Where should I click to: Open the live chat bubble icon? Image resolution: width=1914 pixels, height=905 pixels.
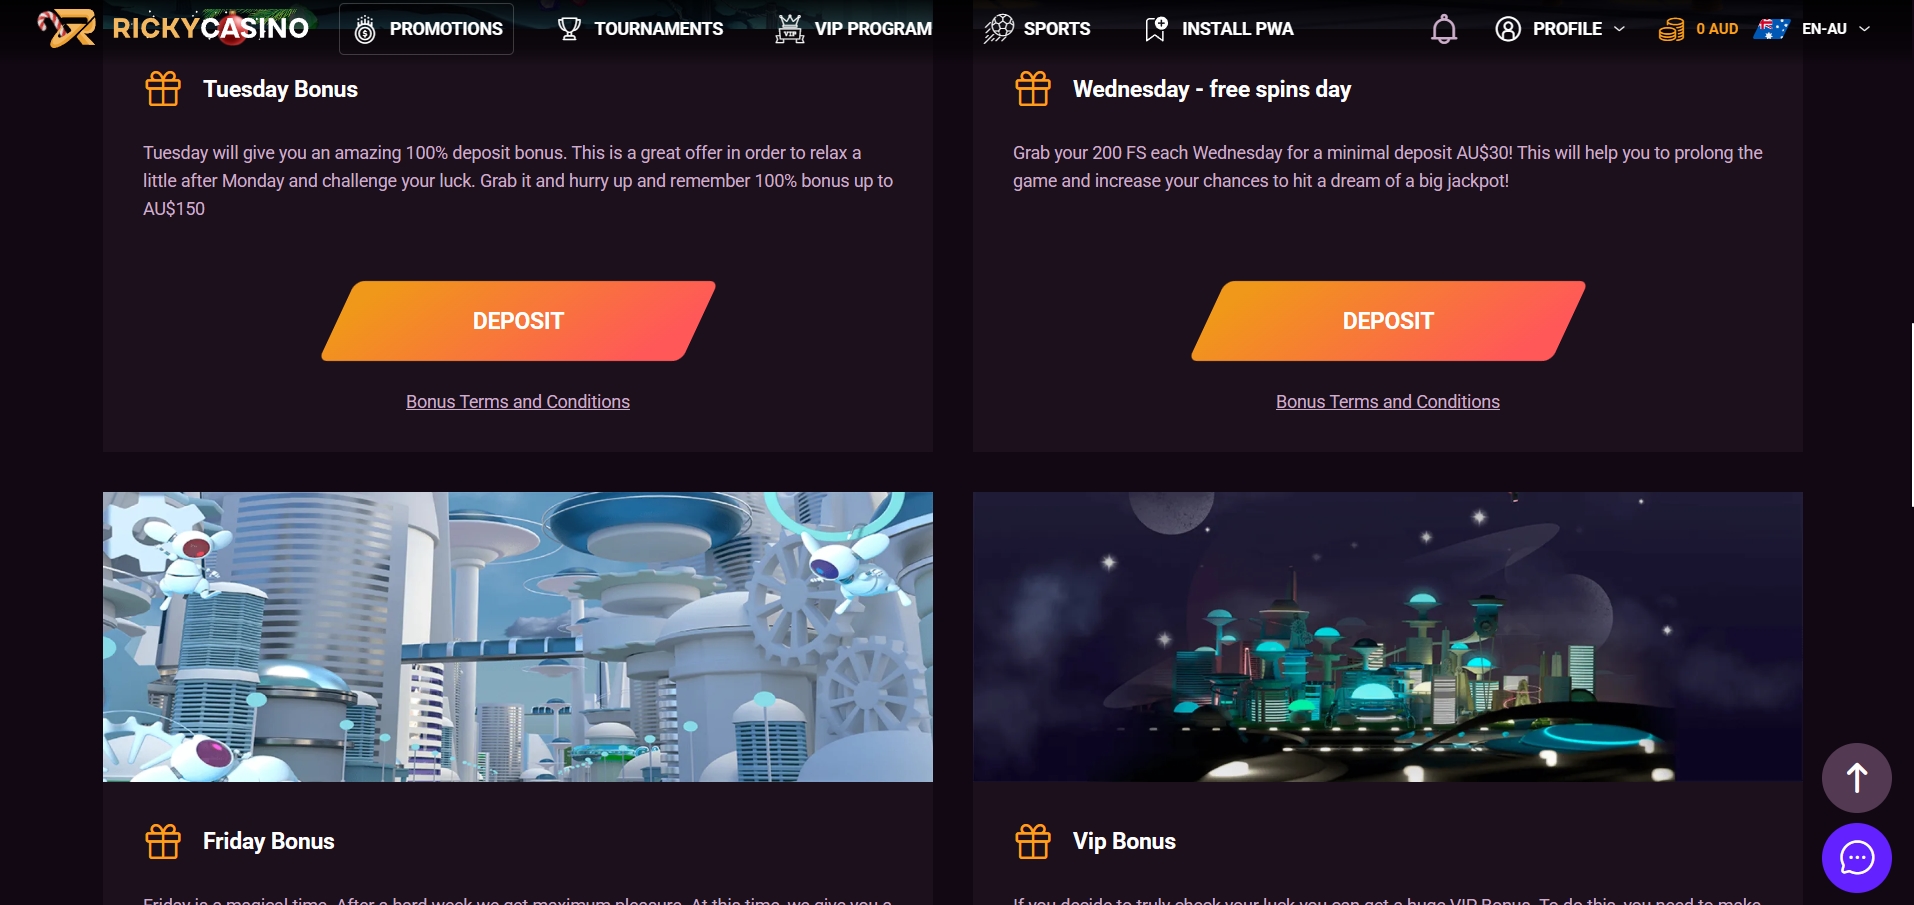(x=1856, y=858)
